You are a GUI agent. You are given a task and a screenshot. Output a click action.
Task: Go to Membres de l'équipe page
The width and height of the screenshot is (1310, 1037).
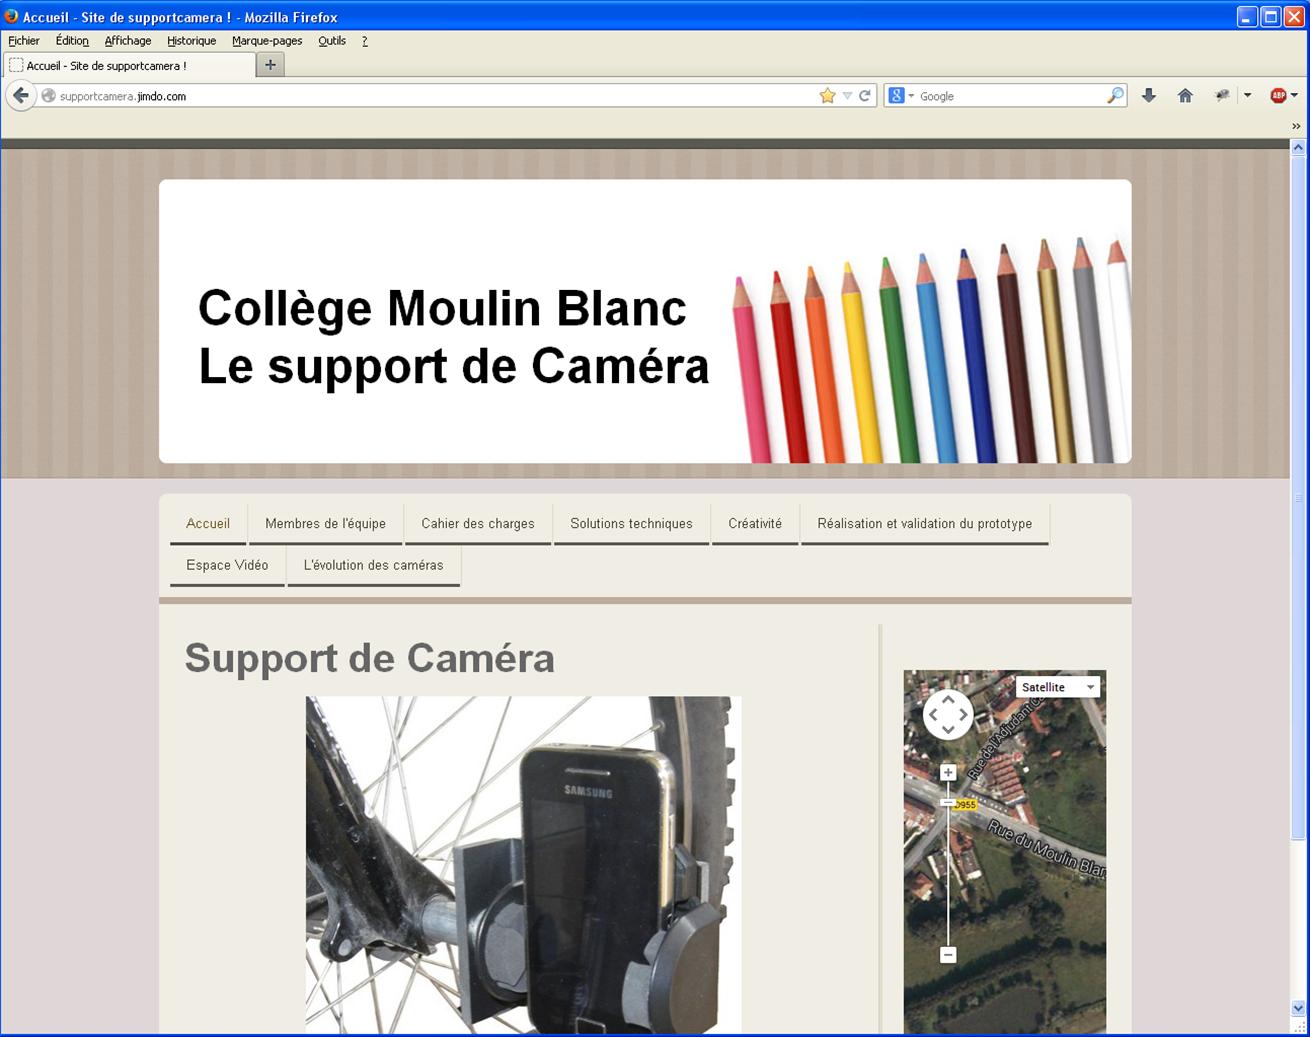click(x=325, y=524)
